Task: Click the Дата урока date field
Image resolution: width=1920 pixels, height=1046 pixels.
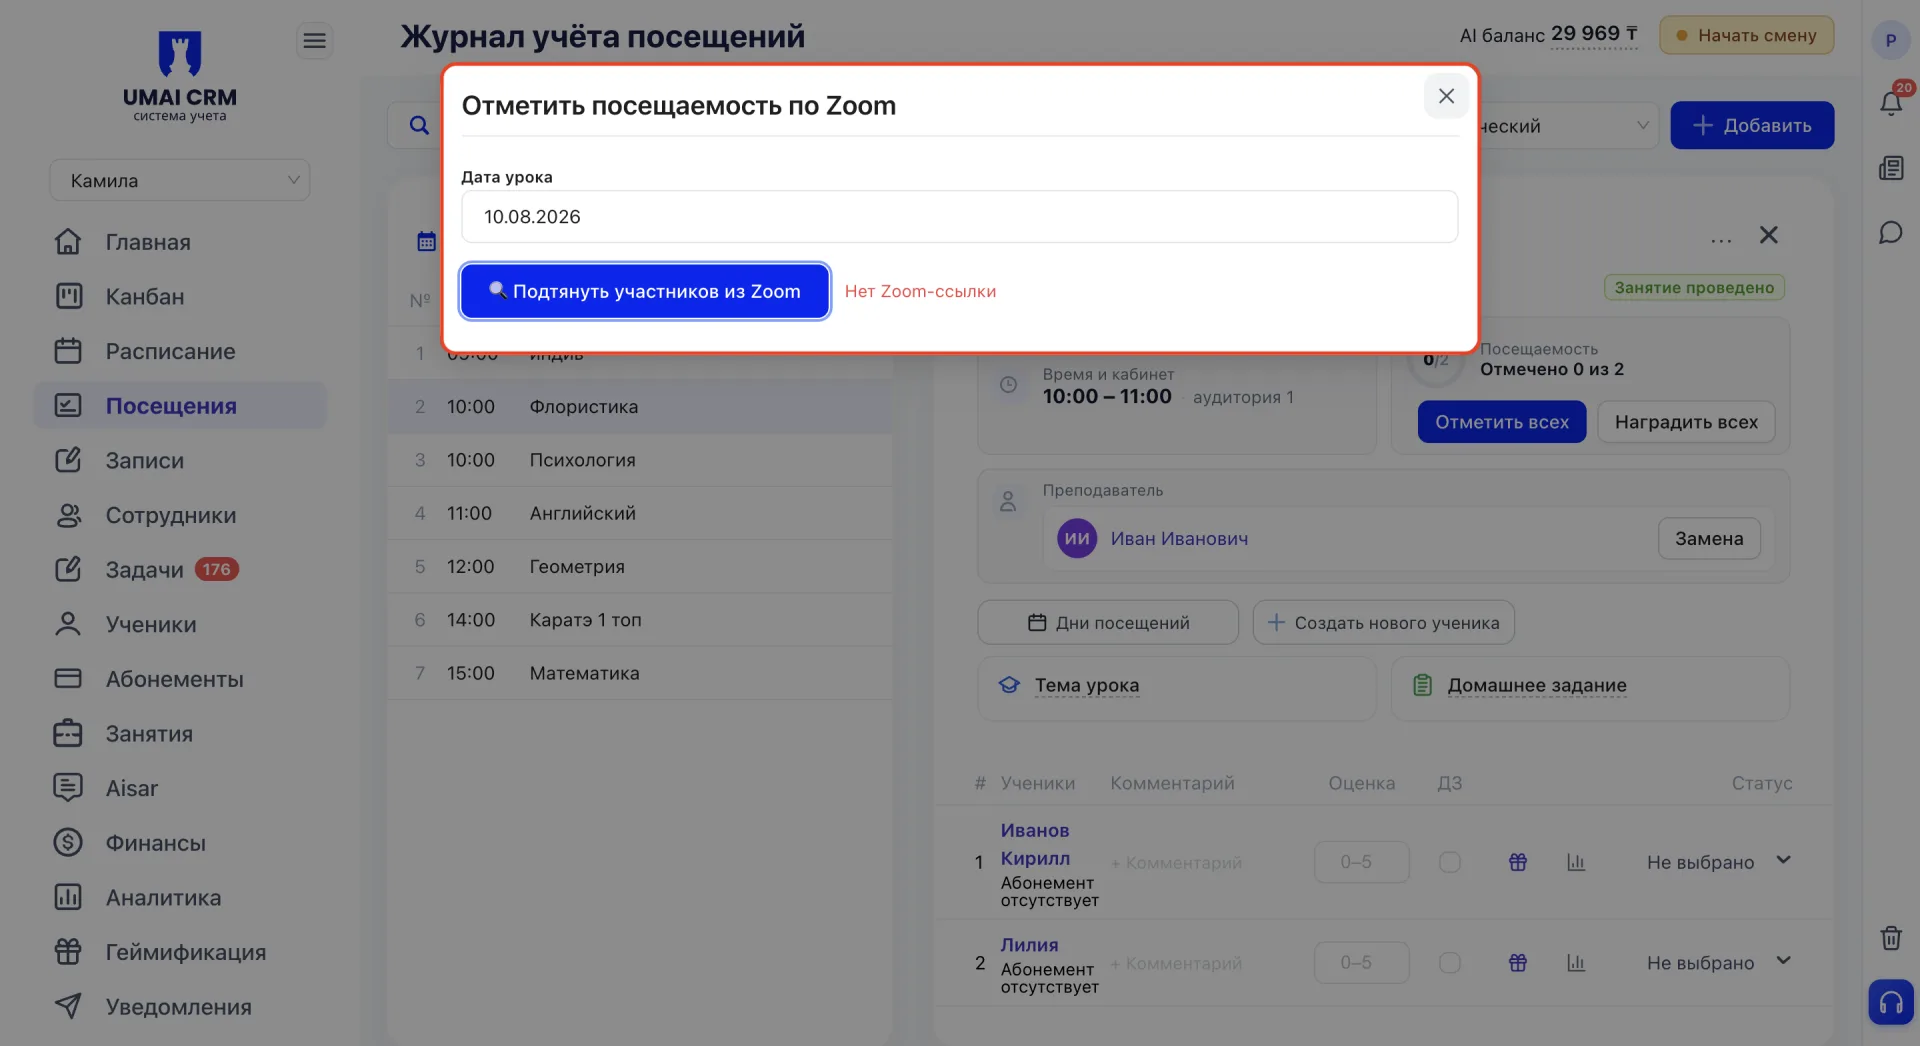Action: coord(959,217)
